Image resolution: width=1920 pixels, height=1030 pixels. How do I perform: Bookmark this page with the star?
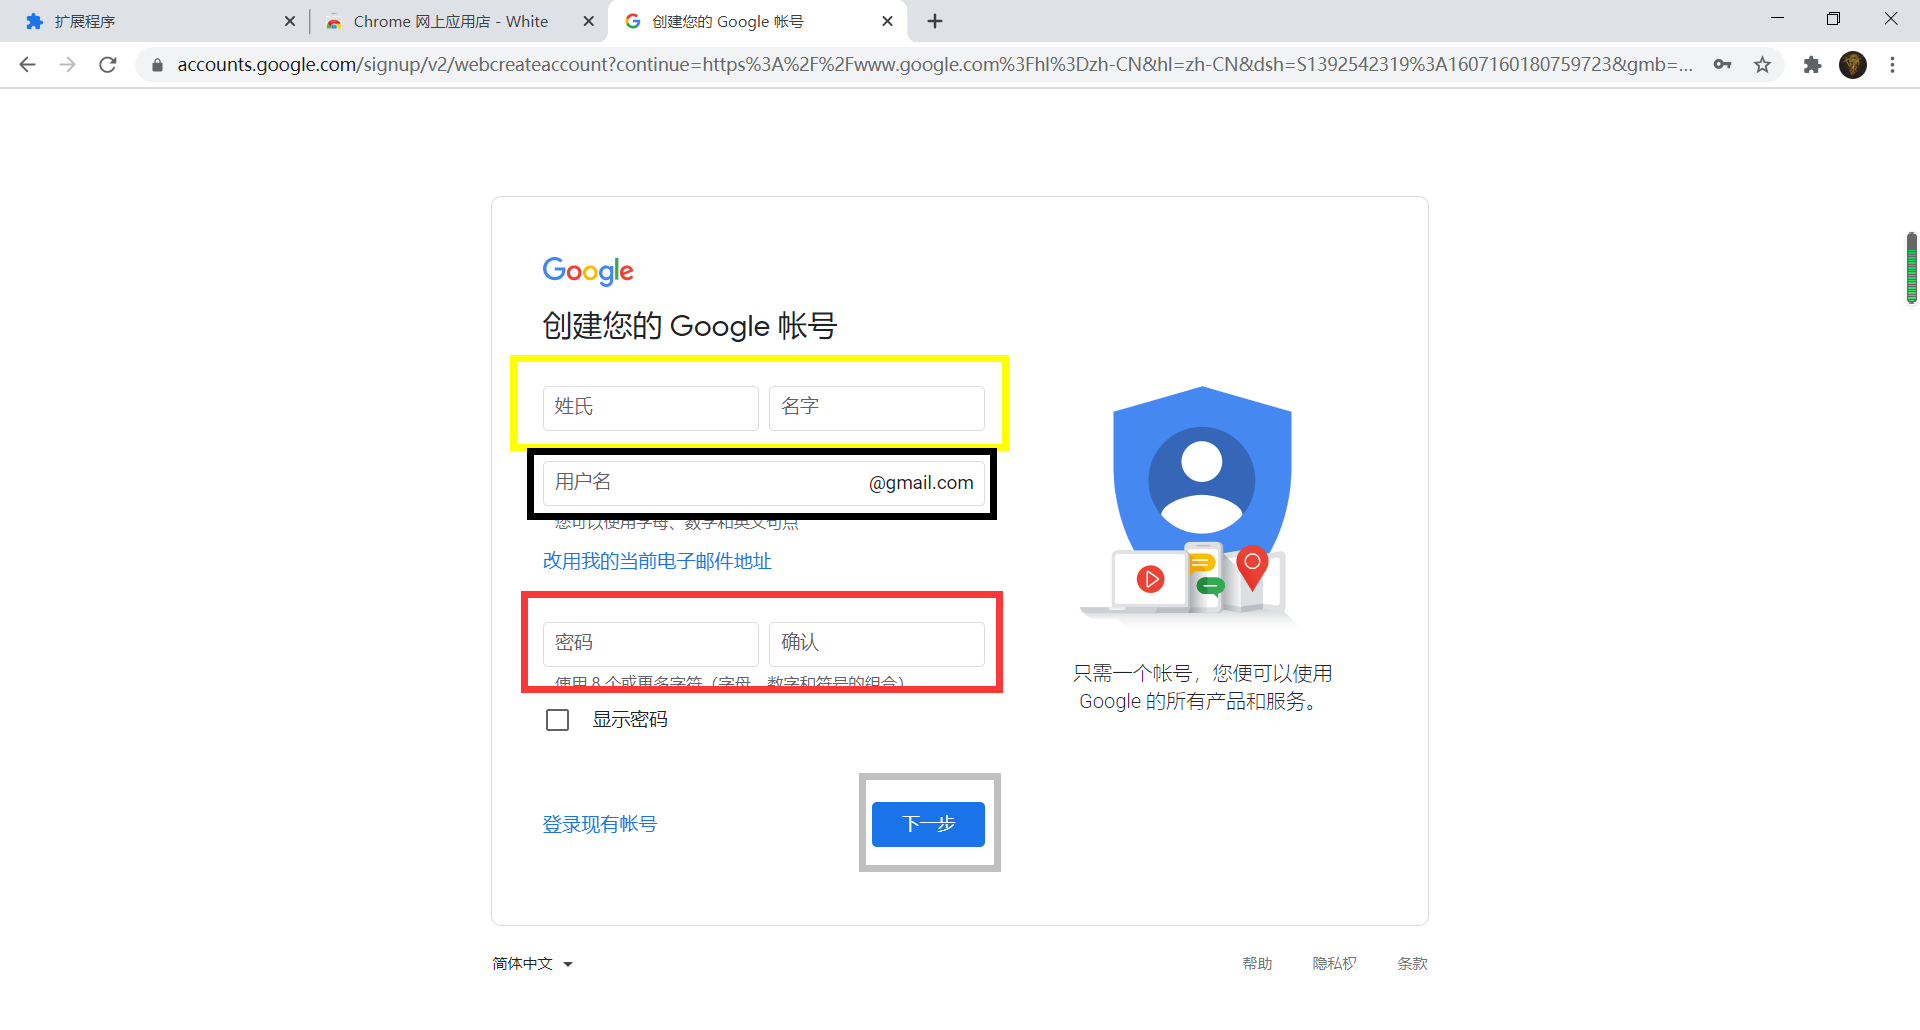coord(1762,65)
